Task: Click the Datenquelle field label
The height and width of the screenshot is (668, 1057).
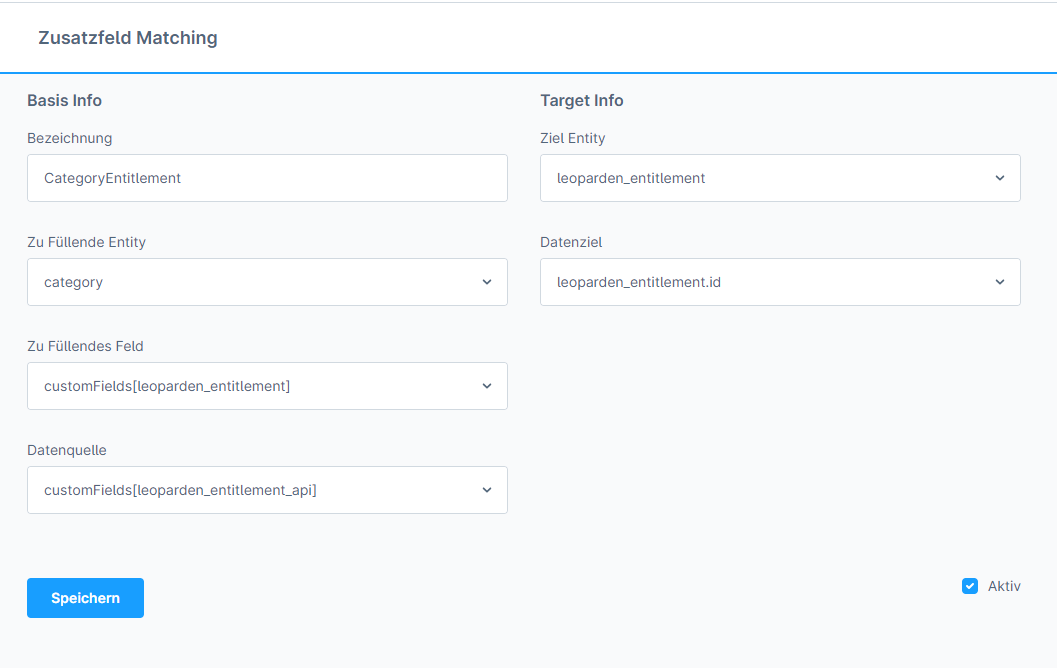Action: tap(67, 450)
